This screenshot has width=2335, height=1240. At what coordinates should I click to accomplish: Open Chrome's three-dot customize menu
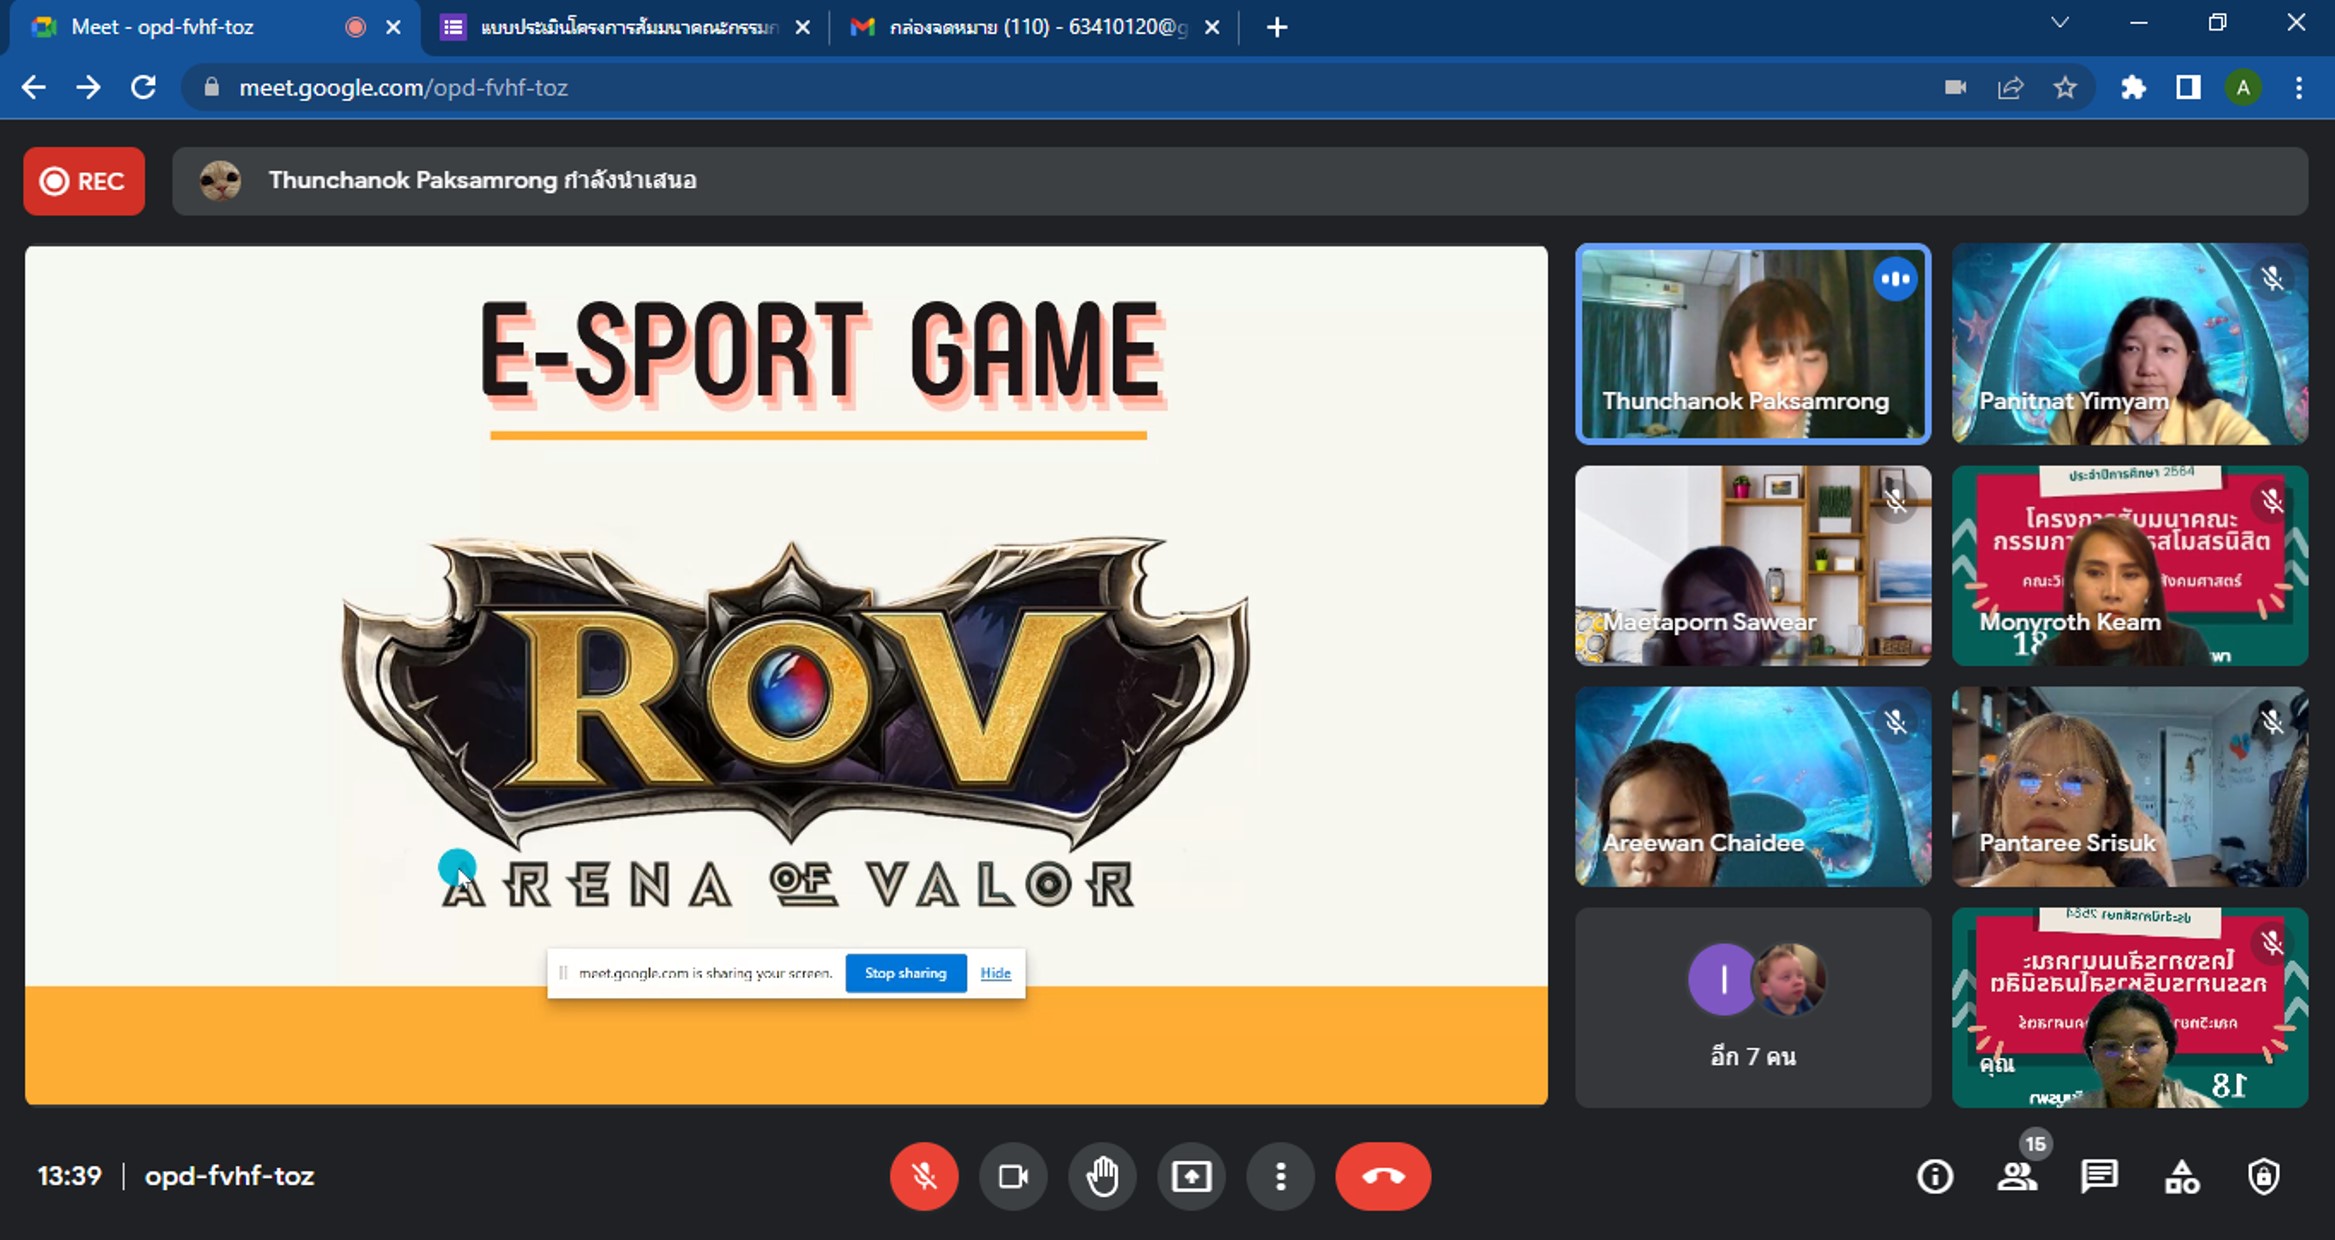pos(2299,88)
